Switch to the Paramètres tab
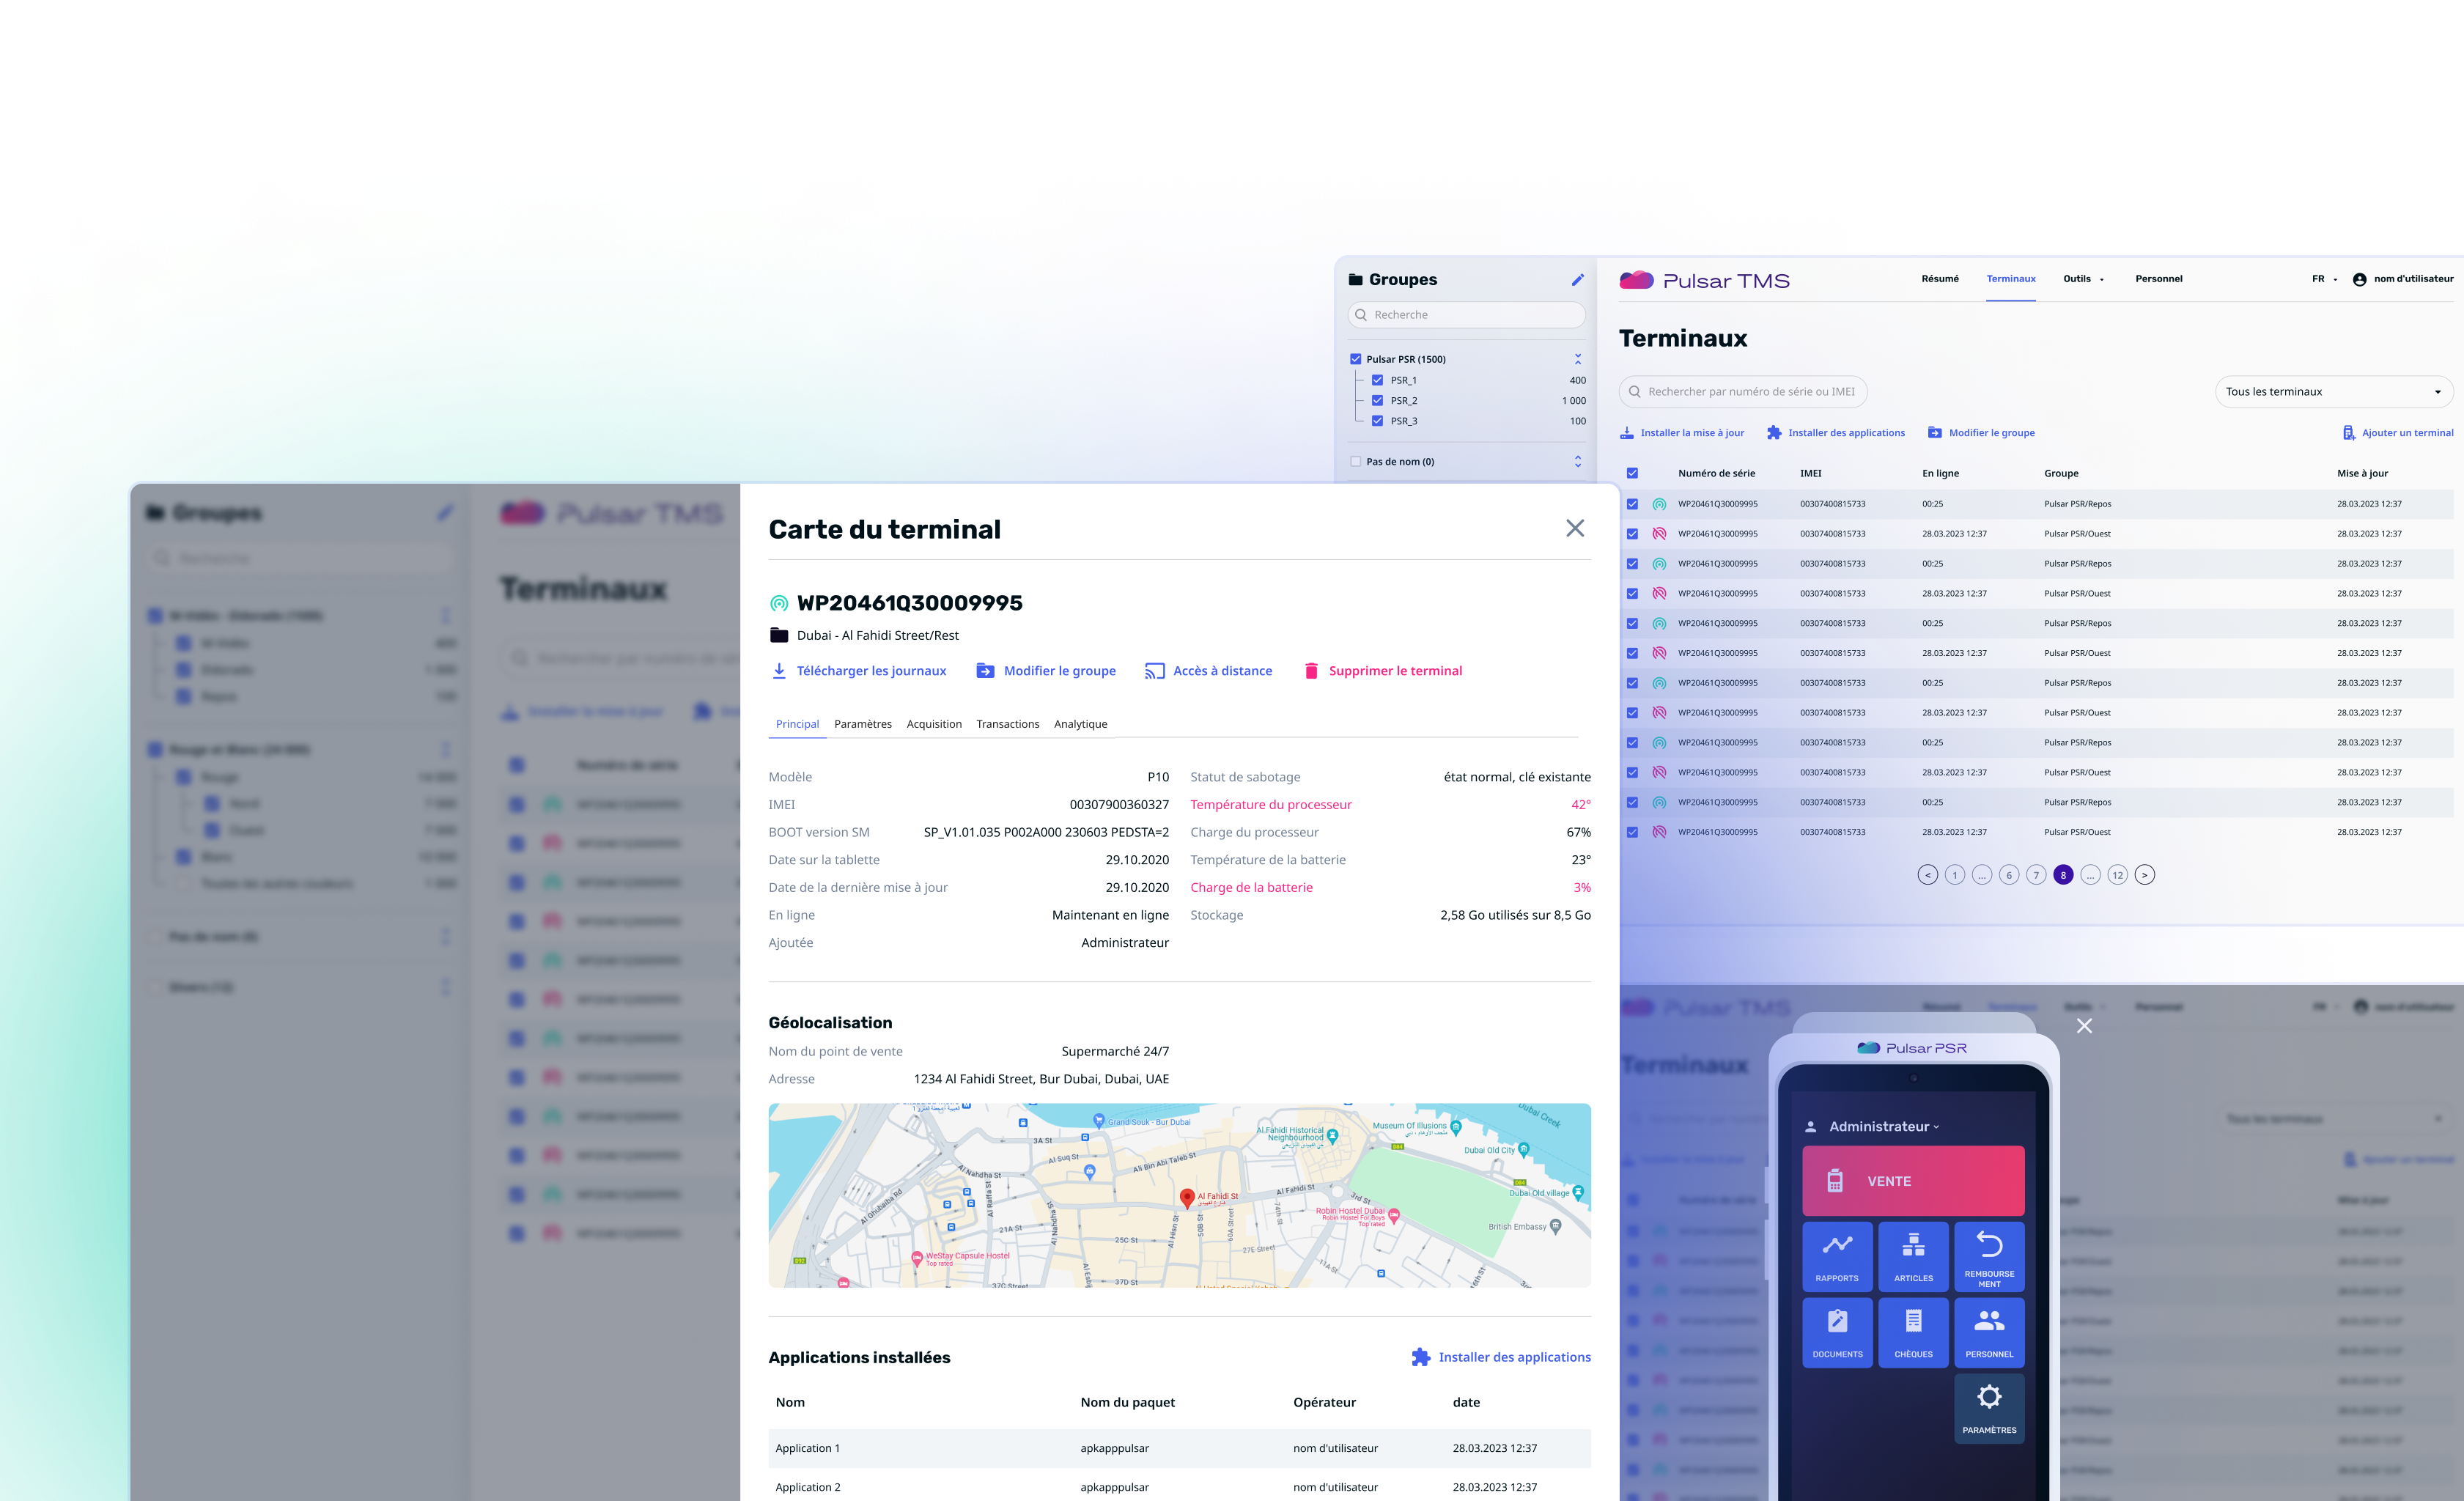Viewport: 2464px width, 1501px height. click(863, 724)
